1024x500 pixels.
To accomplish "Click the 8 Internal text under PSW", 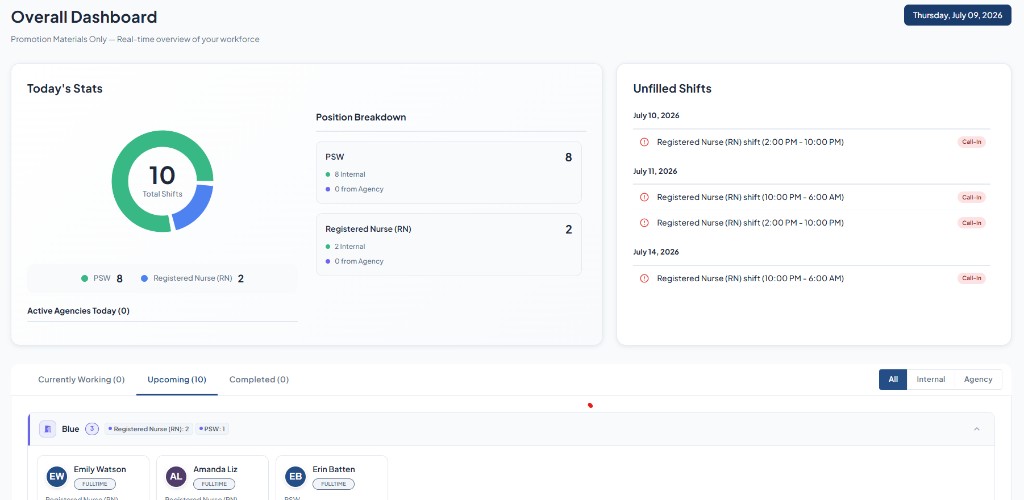I will (349, 174).
